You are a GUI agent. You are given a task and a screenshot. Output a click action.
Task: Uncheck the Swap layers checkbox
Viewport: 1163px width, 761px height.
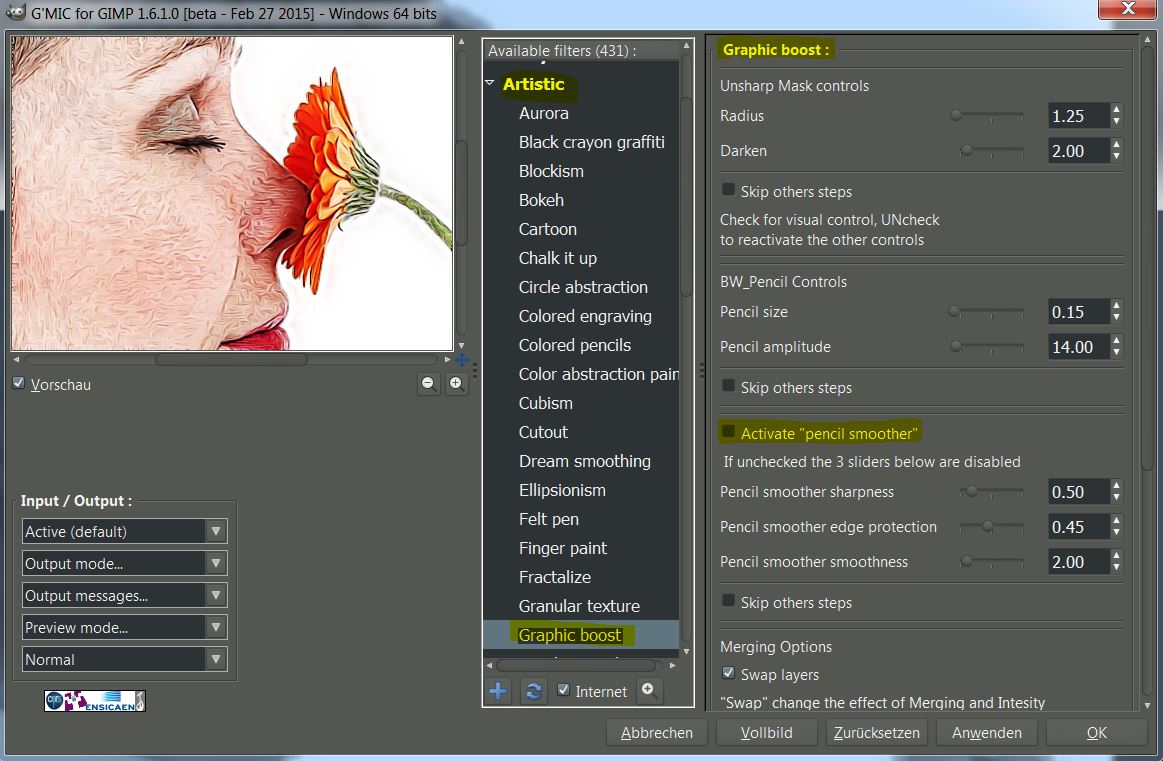click(728, 674)
